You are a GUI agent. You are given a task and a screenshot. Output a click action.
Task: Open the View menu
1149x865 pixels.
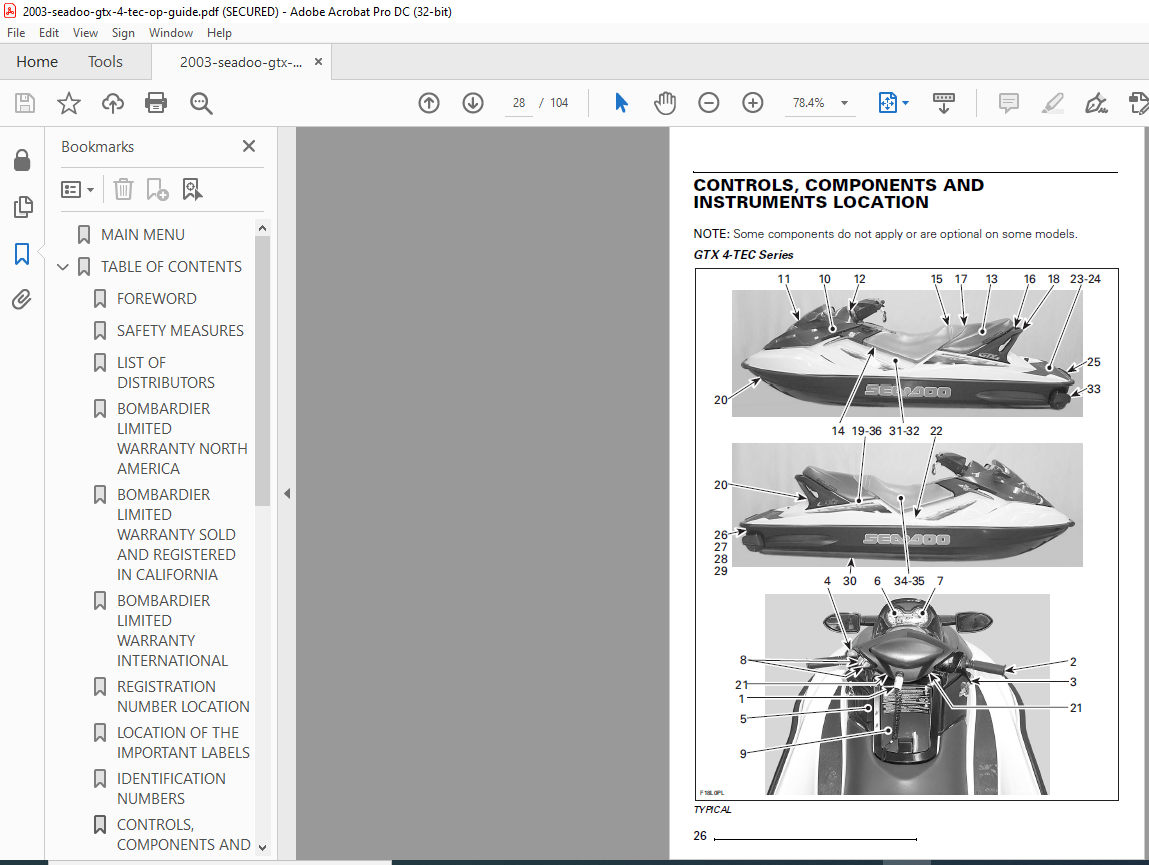[x=85, y=33]
